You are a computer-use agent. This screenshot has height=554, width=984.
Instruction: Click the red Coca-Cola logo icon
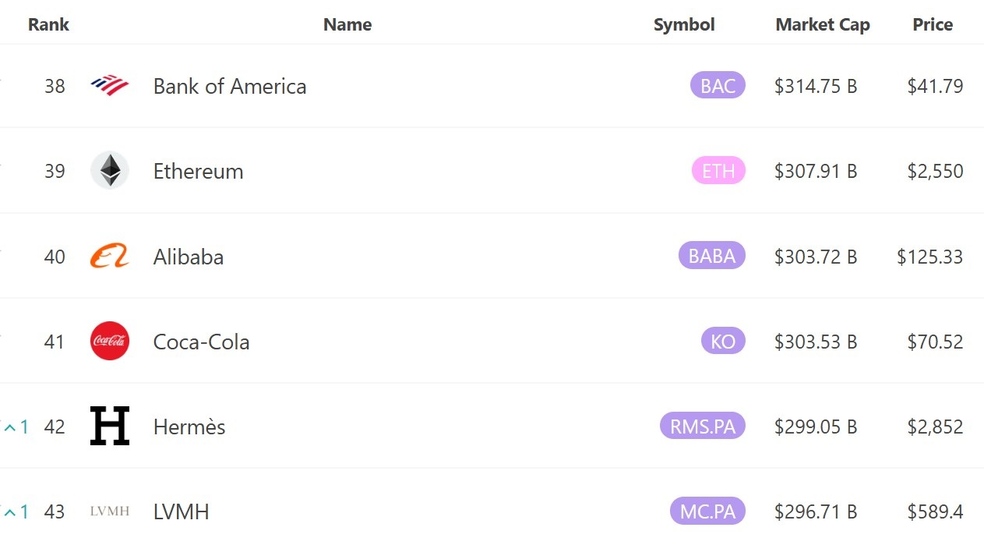click(110, 341)
